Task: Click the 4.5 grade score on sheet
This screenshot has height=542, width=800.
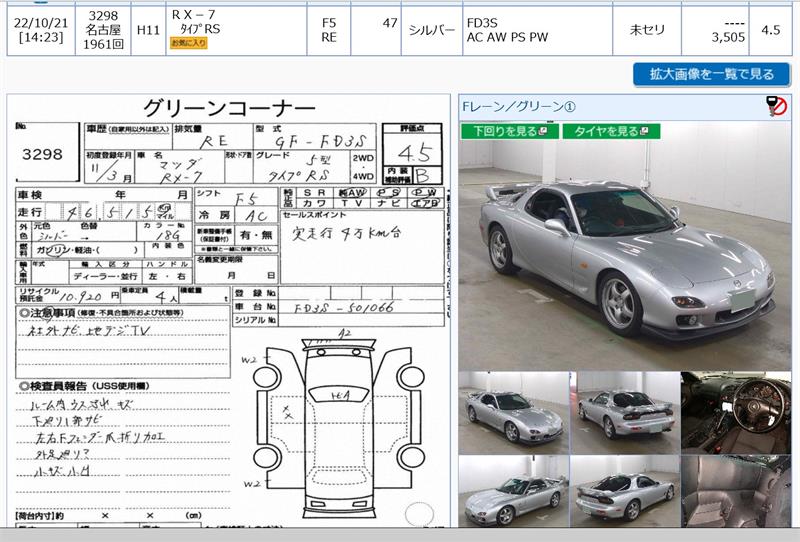Action: 414,153
